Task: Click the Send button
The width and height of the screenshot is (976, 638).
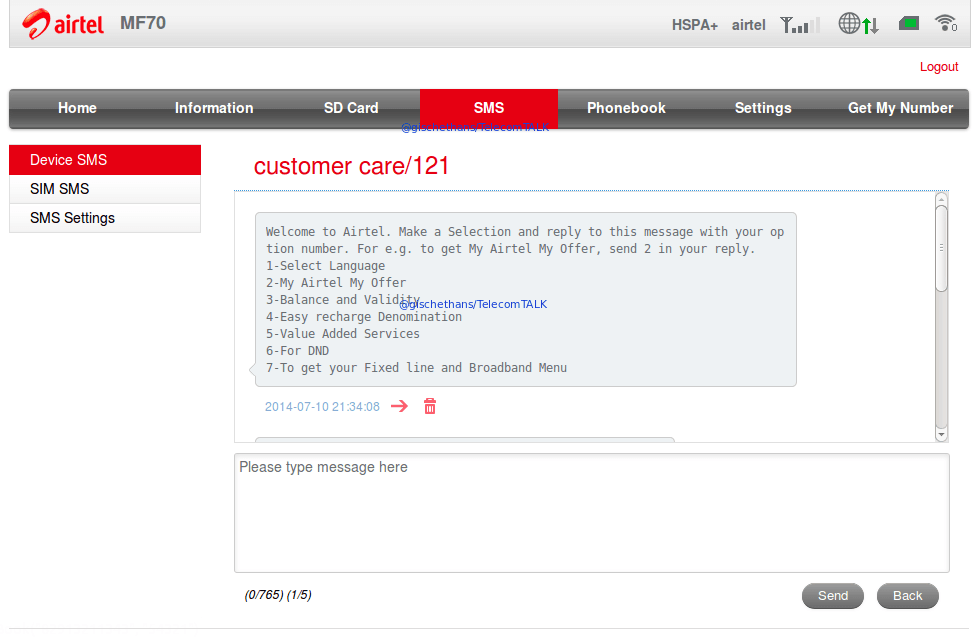Action: pyautogui.click(x=833, y=596)
